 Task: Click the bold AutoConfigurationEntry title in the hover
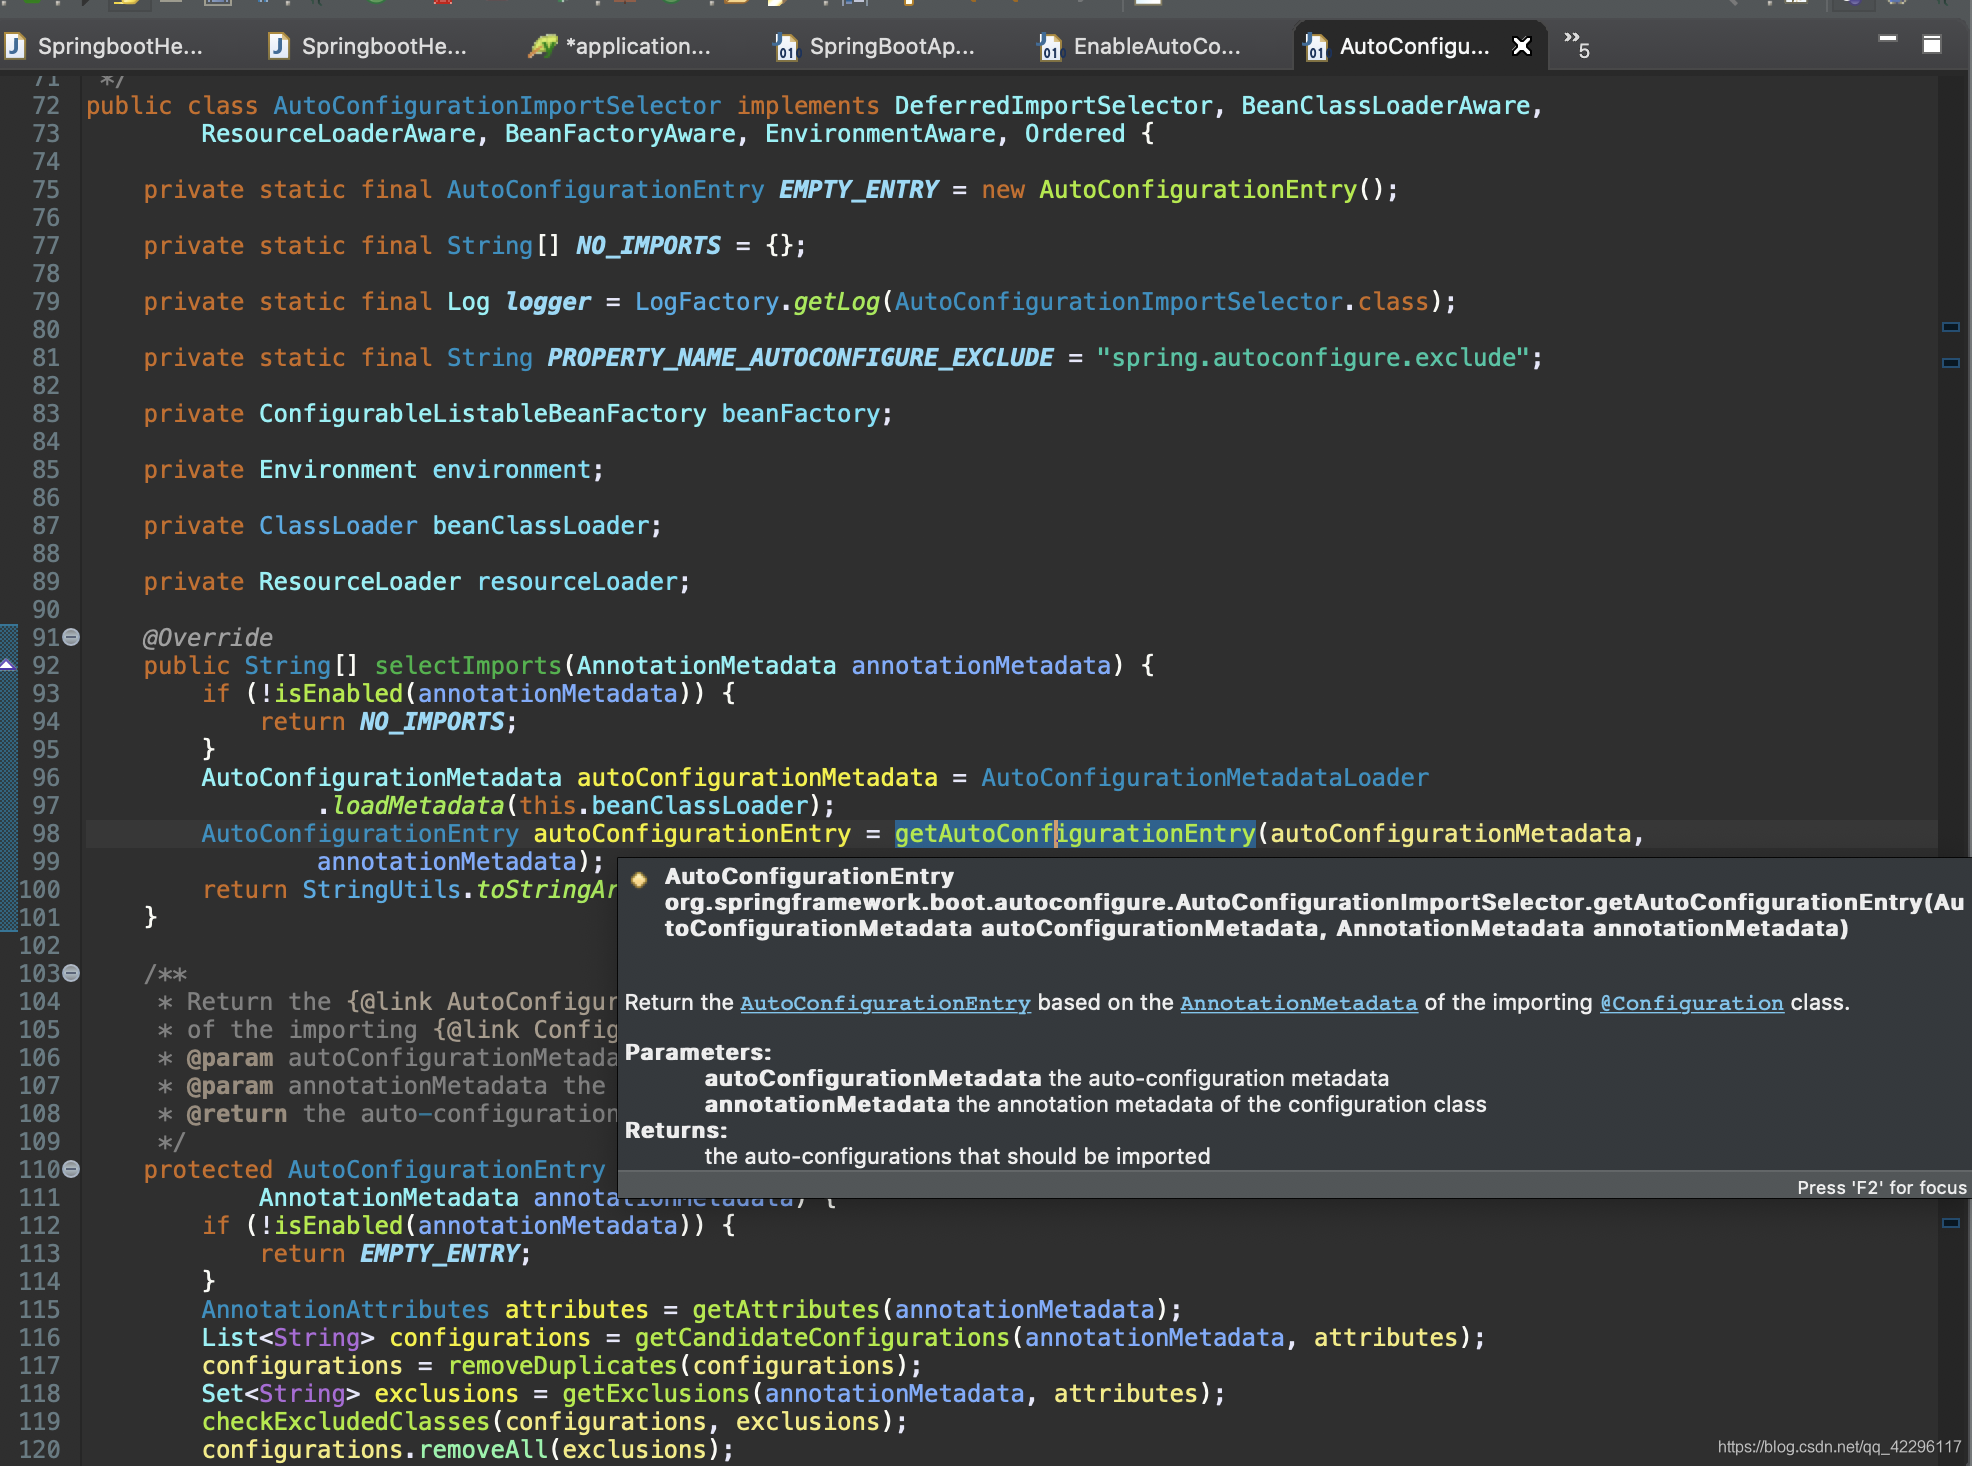point(809,876)
